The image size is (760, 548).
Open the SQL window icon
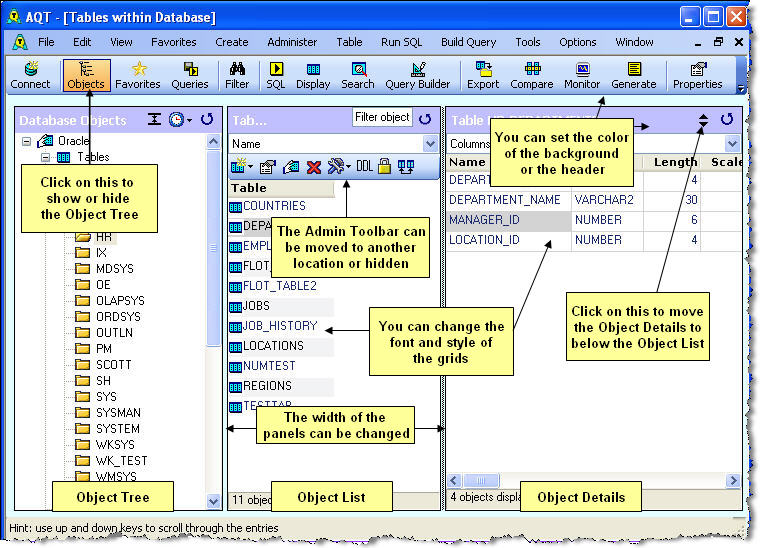(x=276, y=75)
